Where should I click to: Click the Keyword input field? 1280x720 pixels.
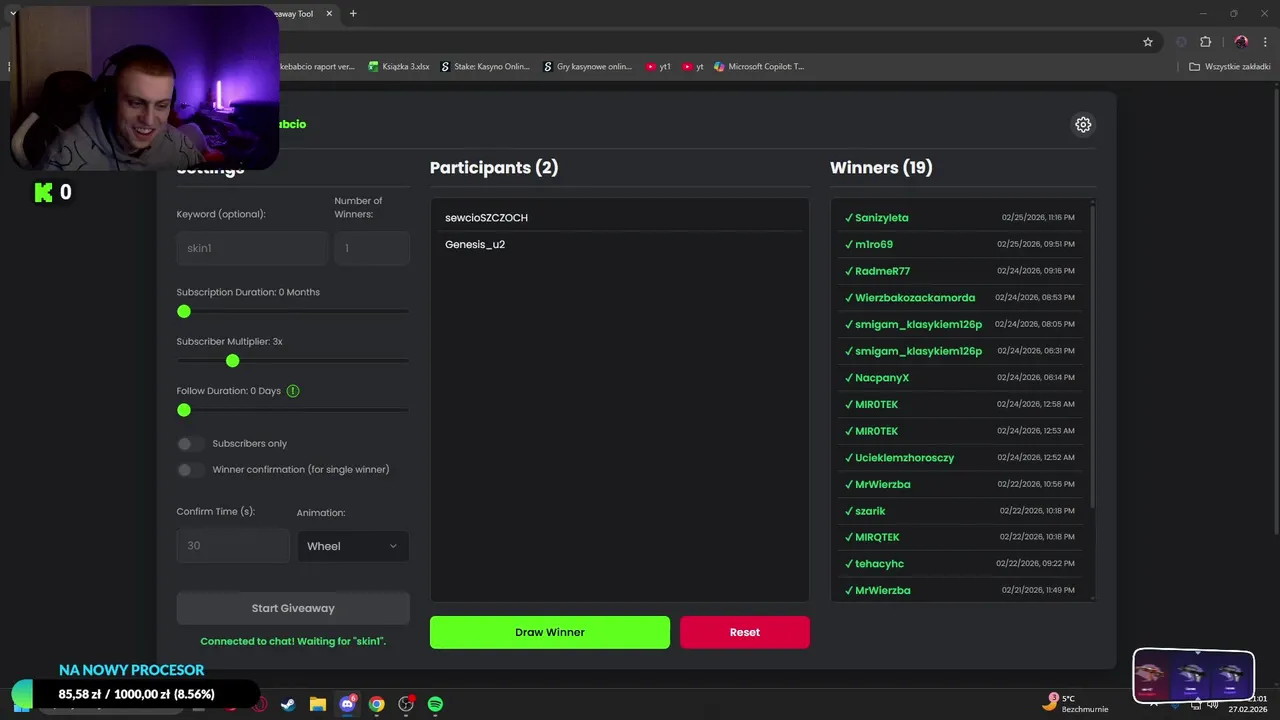pyautogui.click(x=252, y=248)
